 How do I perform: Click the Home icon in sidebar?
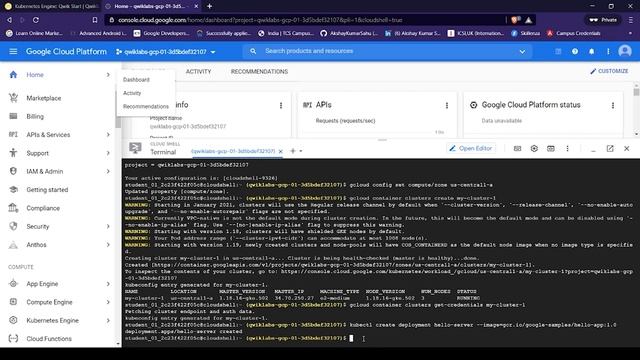tap(13, 75)
